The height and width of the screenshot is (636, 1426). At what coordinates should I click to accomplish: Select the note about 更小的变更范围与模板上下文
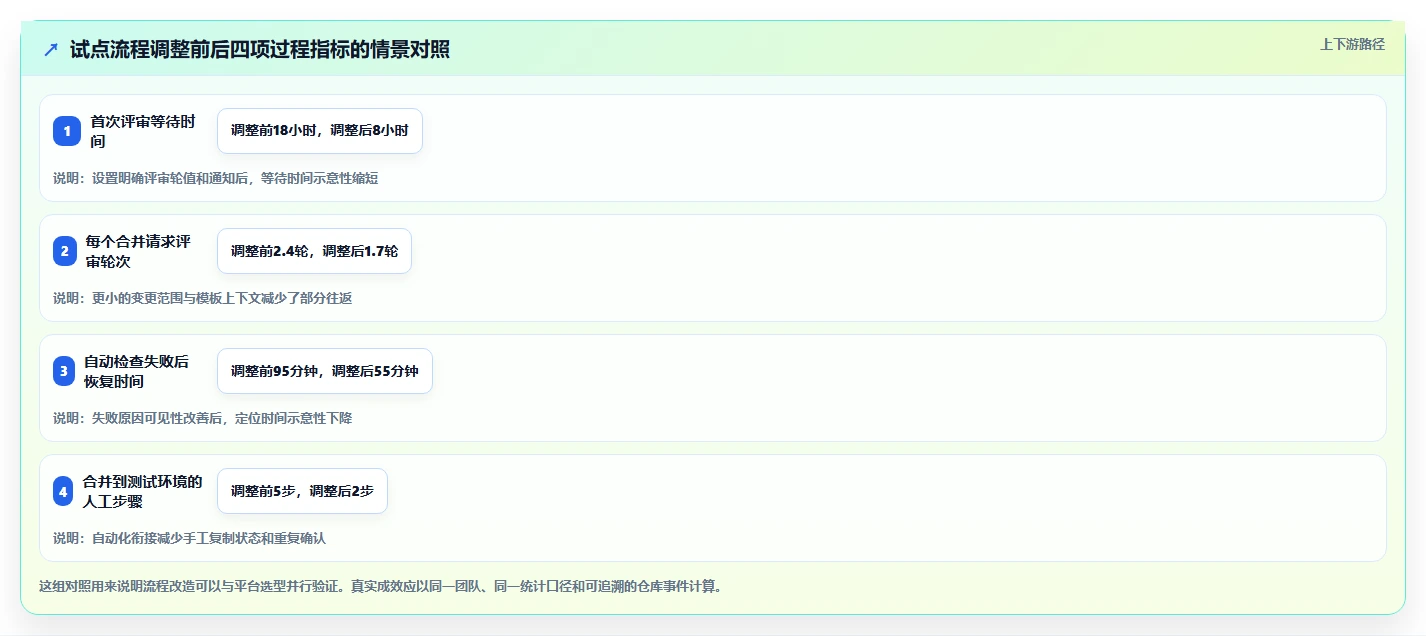tap(203, 298)
